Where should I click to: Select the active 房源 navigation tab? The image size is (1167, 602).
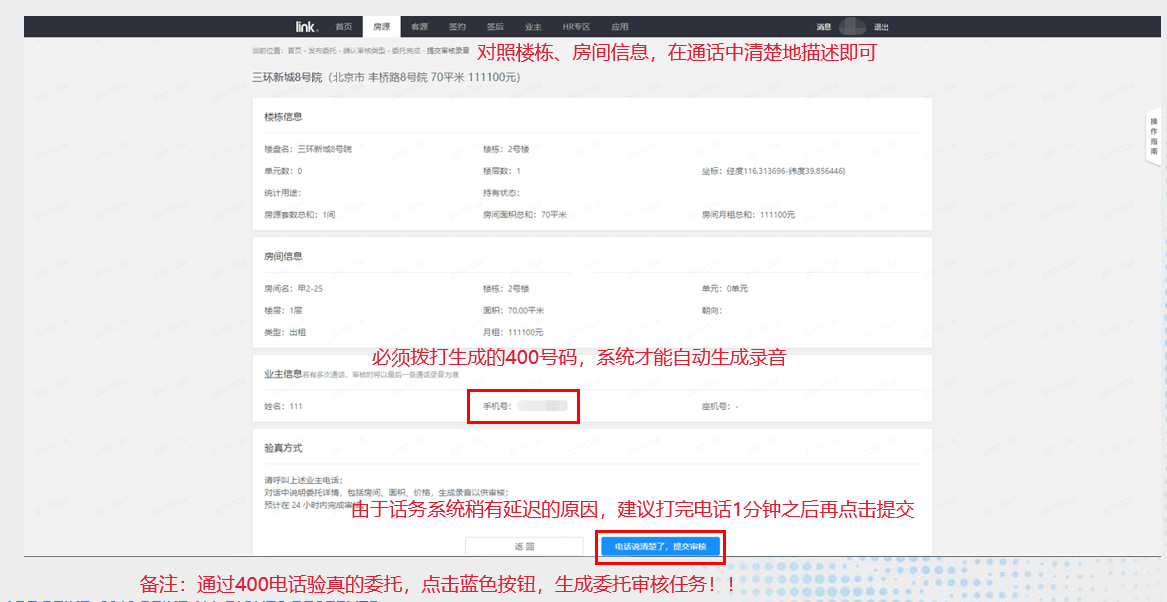coord(381,27)
